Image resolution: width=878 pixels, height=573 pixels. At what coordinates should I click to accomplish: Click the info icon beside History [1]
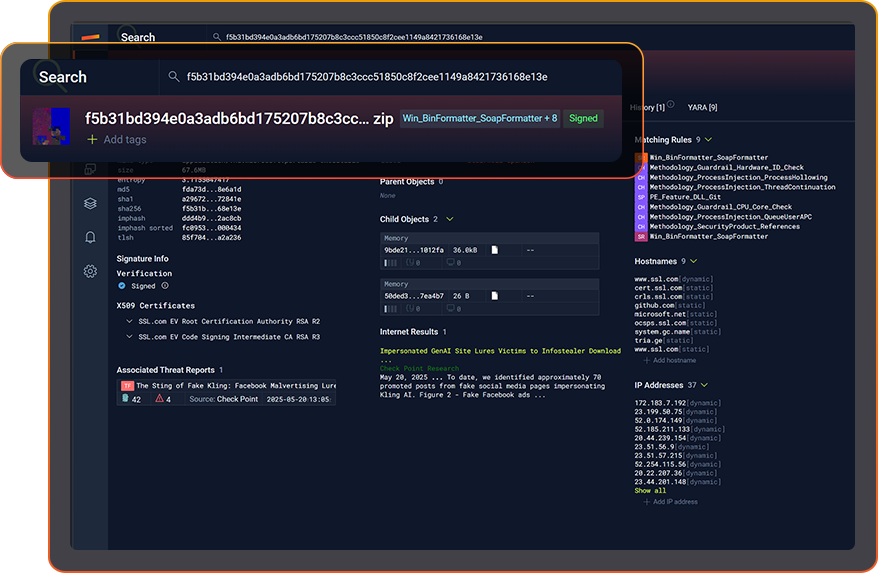671,104
